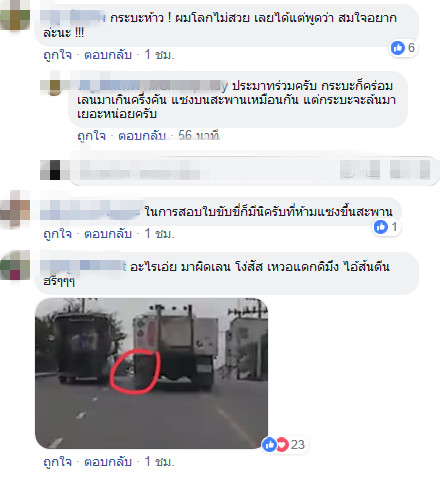The image size is (440, 478).
Task: Like the driving license test comment
Action: [57, 234]
